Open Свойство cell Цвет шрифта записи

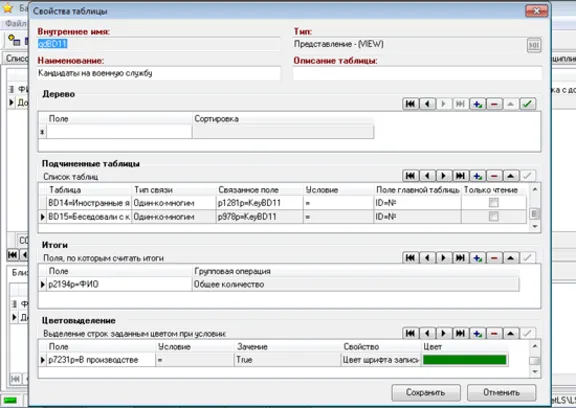(x=381, y=360)
